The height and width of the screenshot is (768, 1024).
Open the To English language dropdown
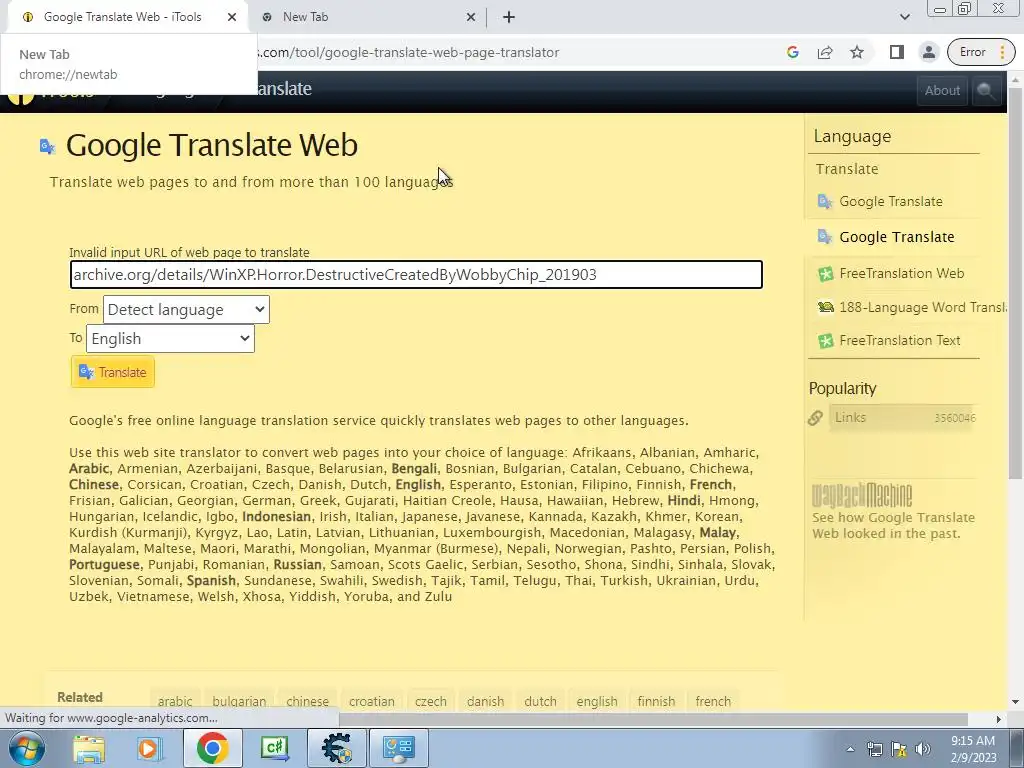170,338
